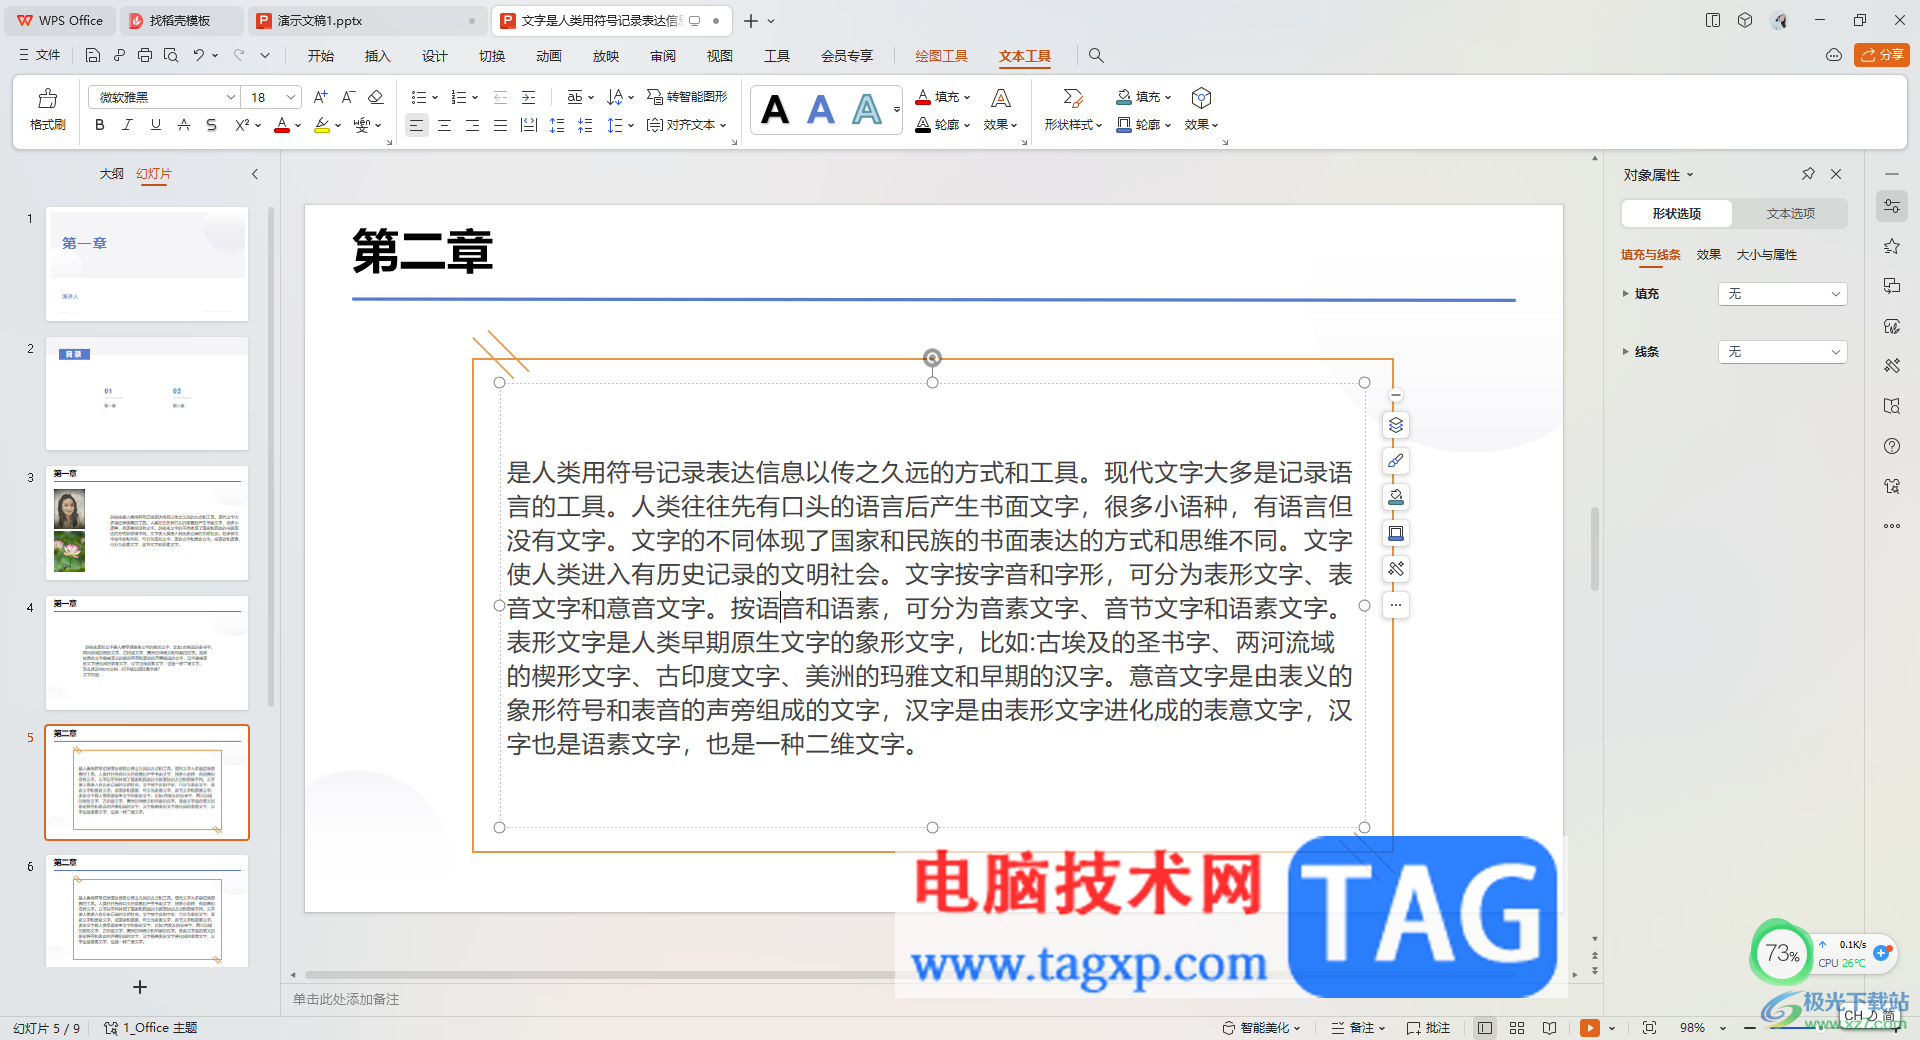Open the 对齐文本 align text dropdown
1920x1040 pixels.
(687, 125)
